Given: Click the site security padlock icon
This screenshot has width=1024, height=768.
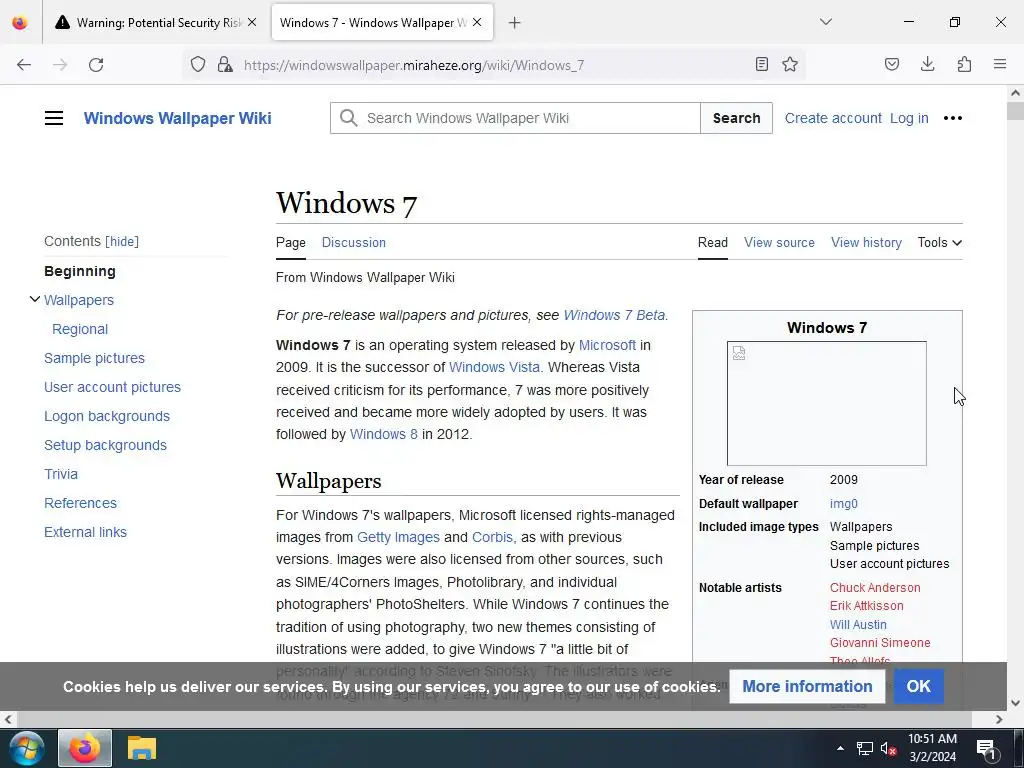Looking at the screenshot, I should coord(225,64).
